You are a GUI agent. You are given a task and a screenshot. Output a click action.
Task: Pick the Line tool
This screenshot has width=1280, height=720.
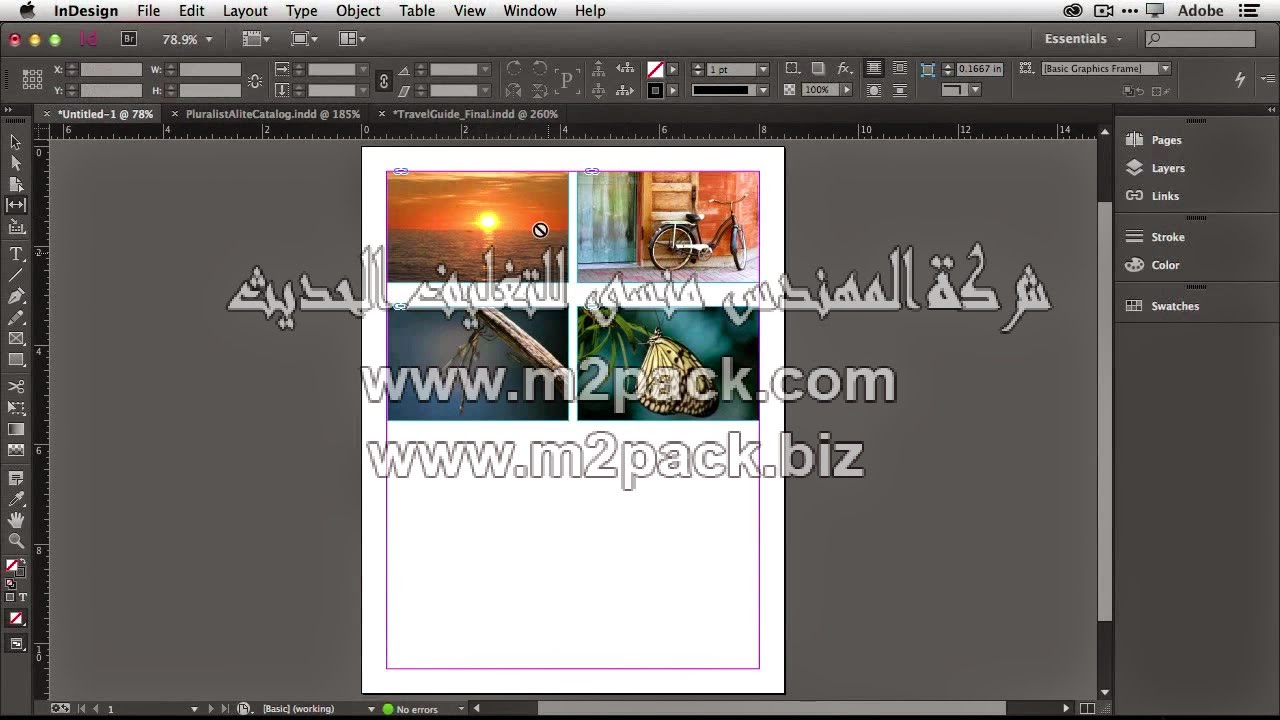[x=15, y=275]
